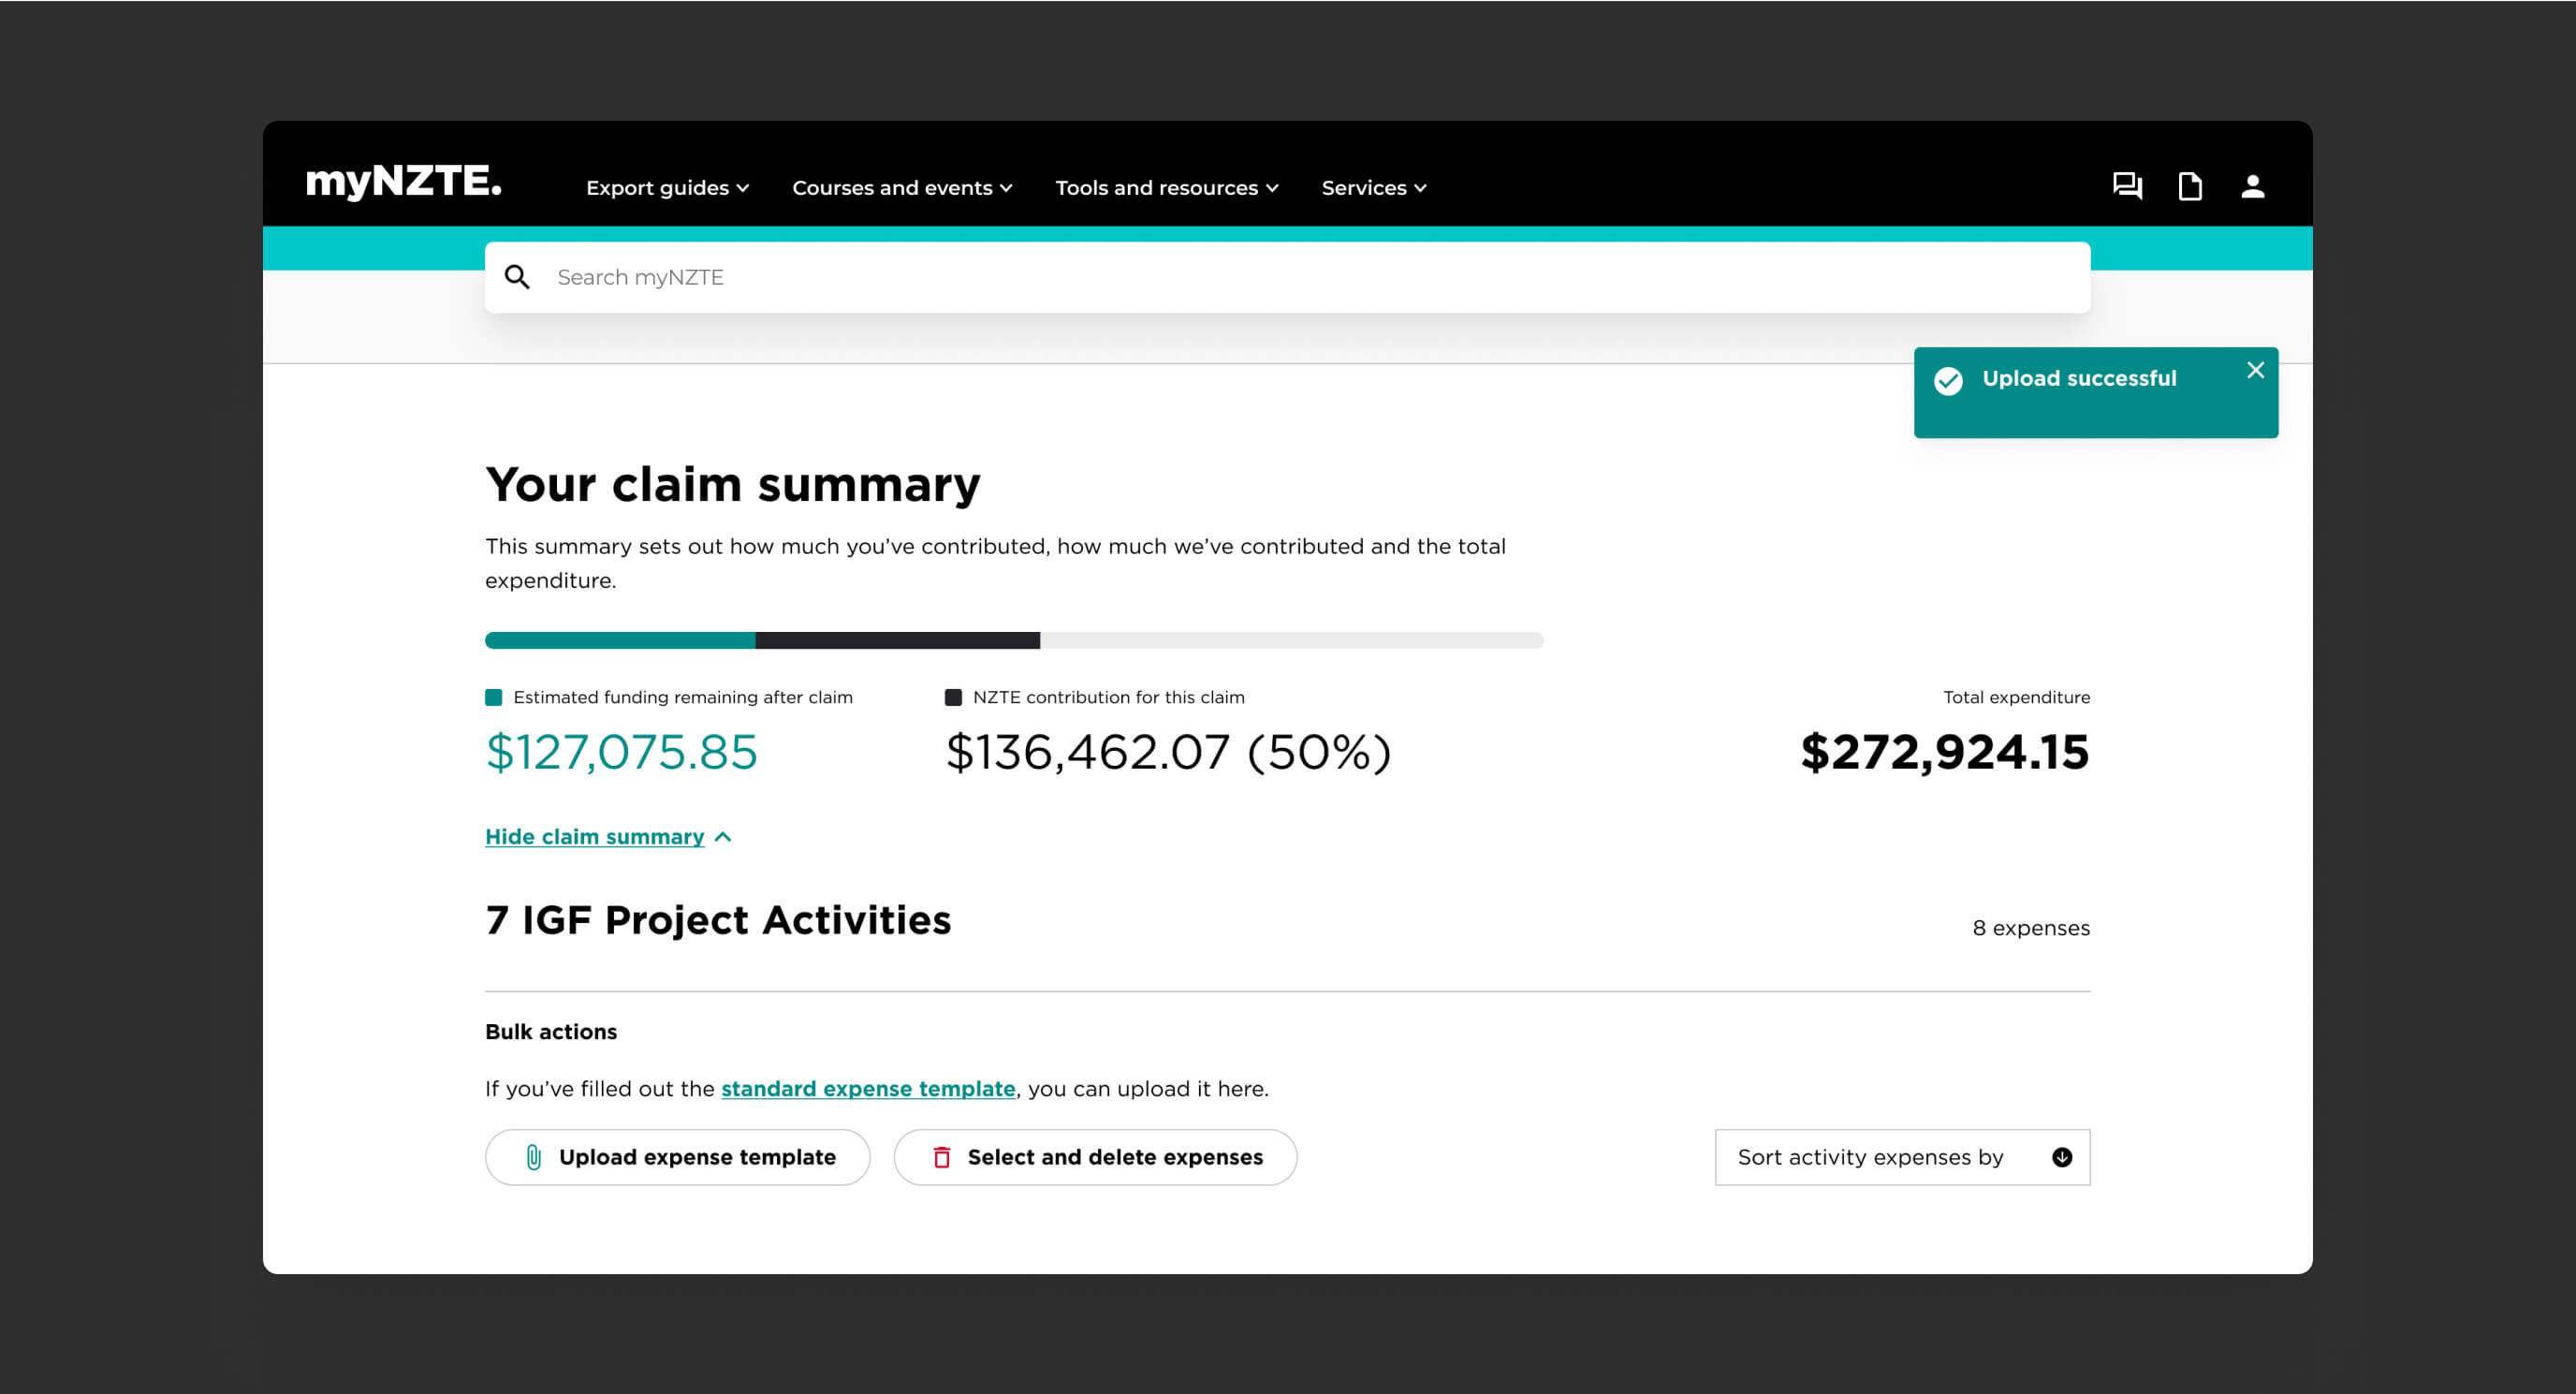Click the Your claim summary heading
The height and width of the screenshot is (1394, 2576).
[733, 485]
